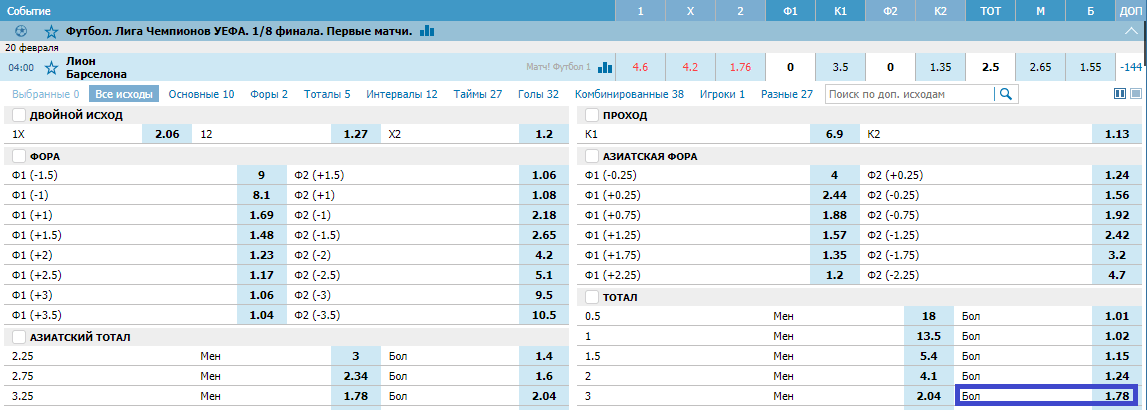
Task: Tick the АЗИАТСКИЙ ТОТАЛ checkbox
Action: pos(19,337)
